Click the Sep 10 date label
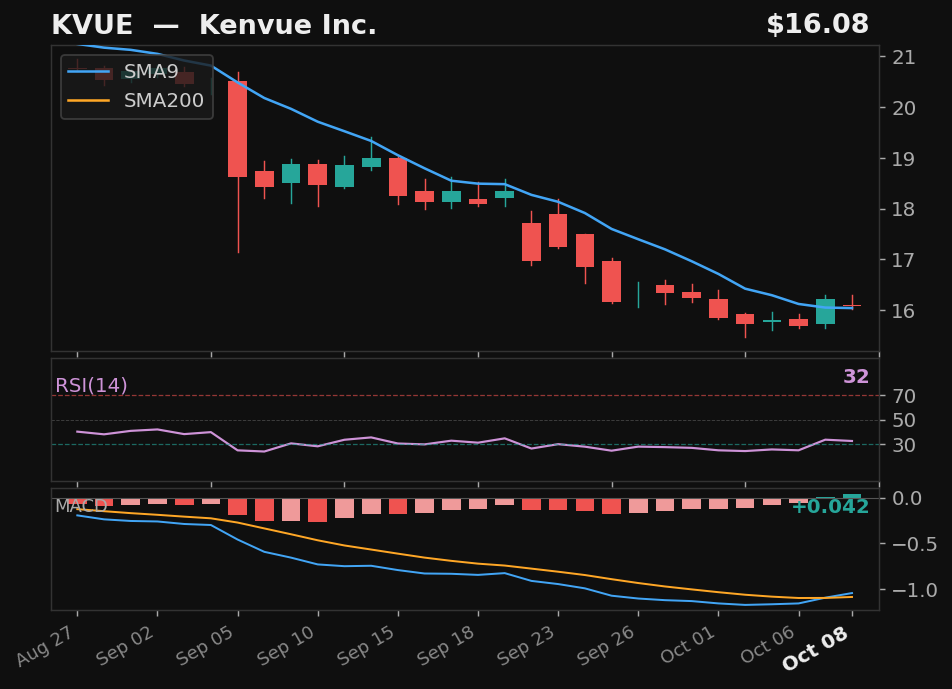Viewport: 952px width, 689px height. pyautogui.click(x=285, y=645)
